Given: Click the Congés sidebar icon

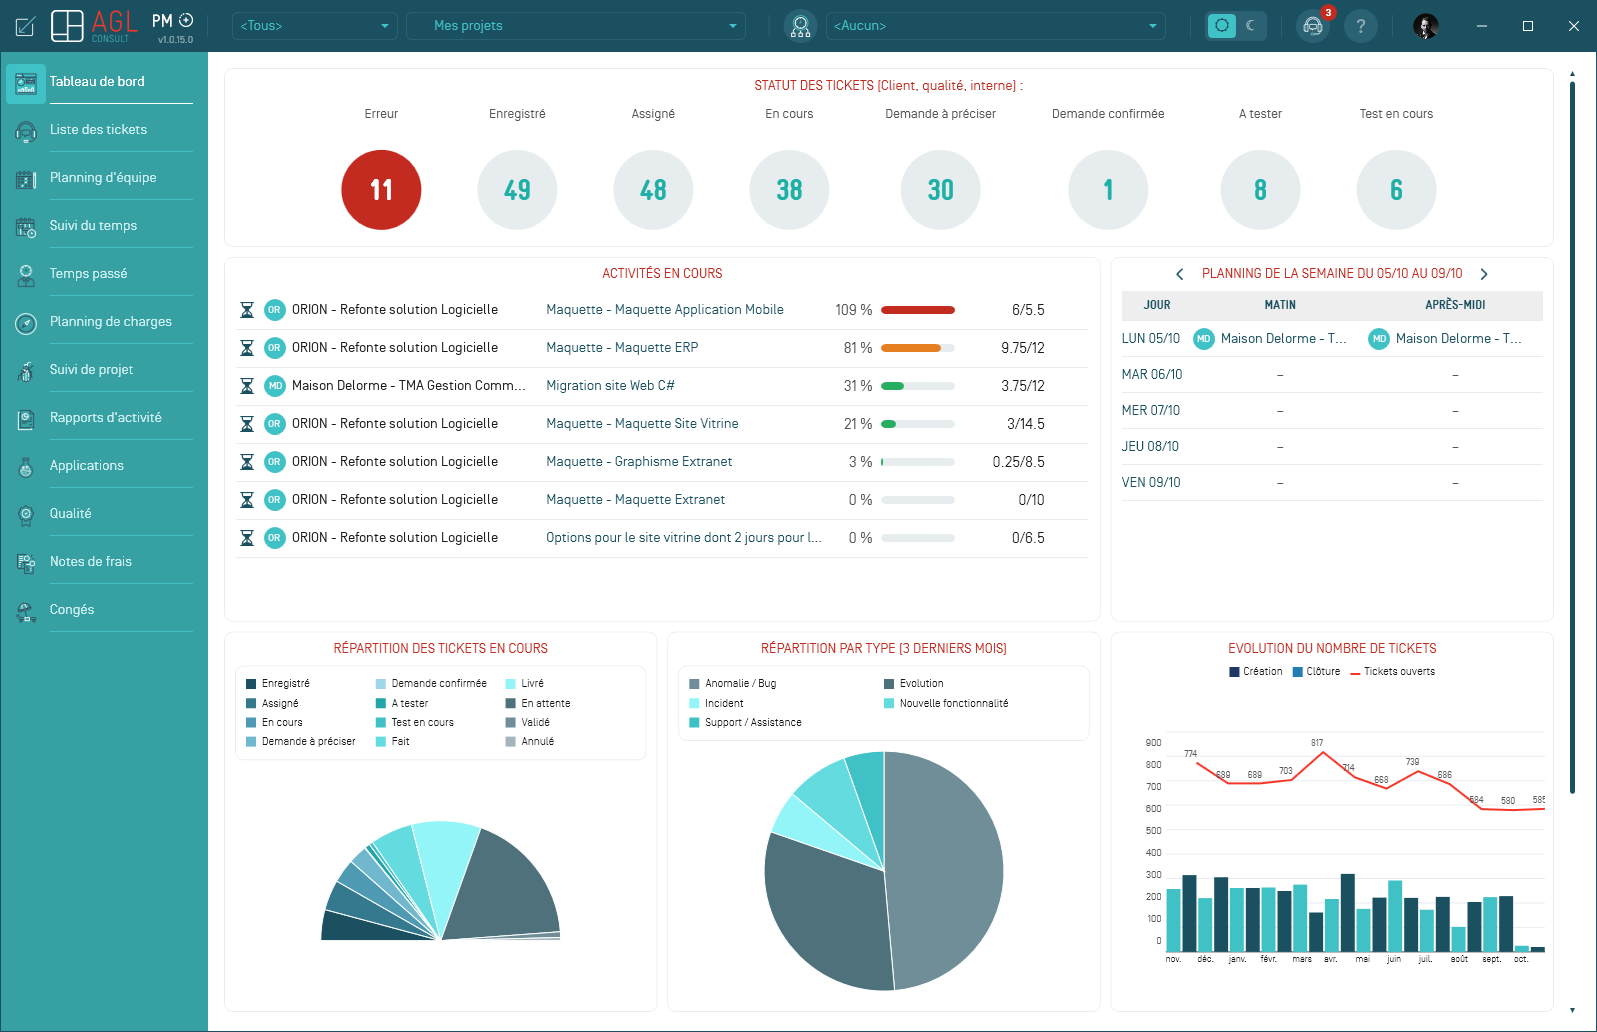Looking at the screenshot, I should 26,610.
